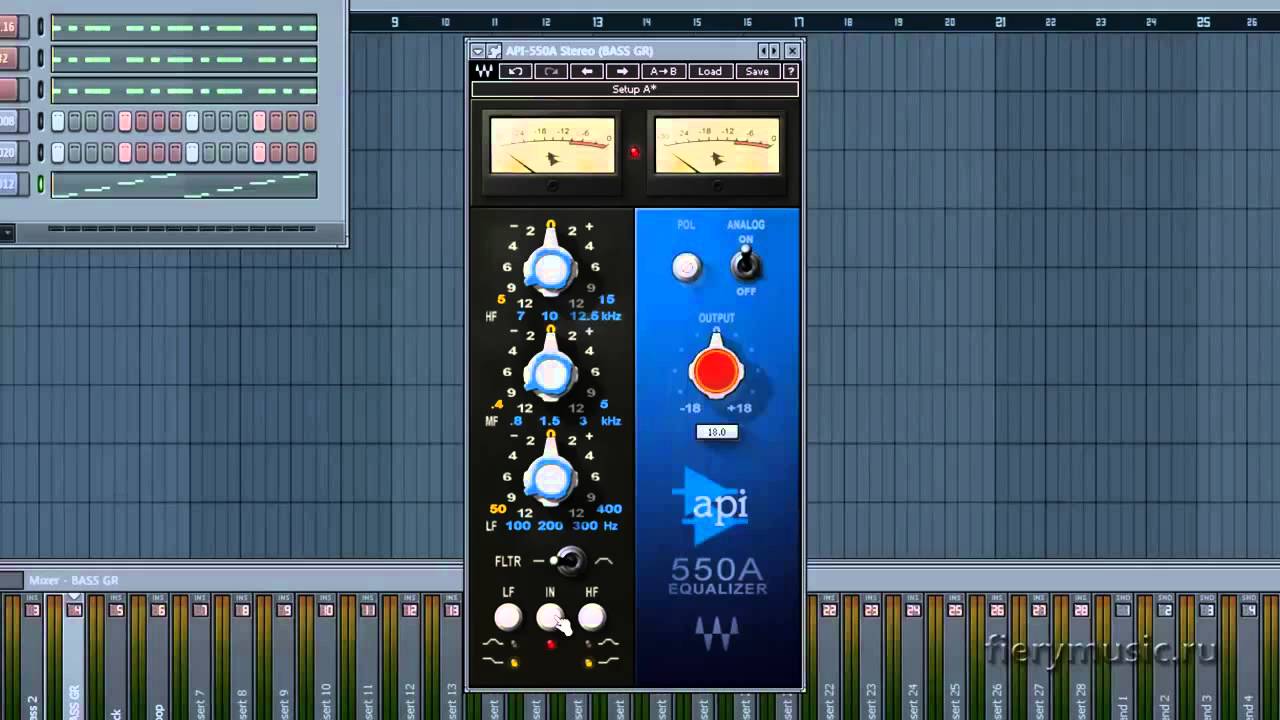The height and width of the screenshot is (720, 1280).
Task: Select the 10 kHz HF frequency
Action: [x=549, y=316]
